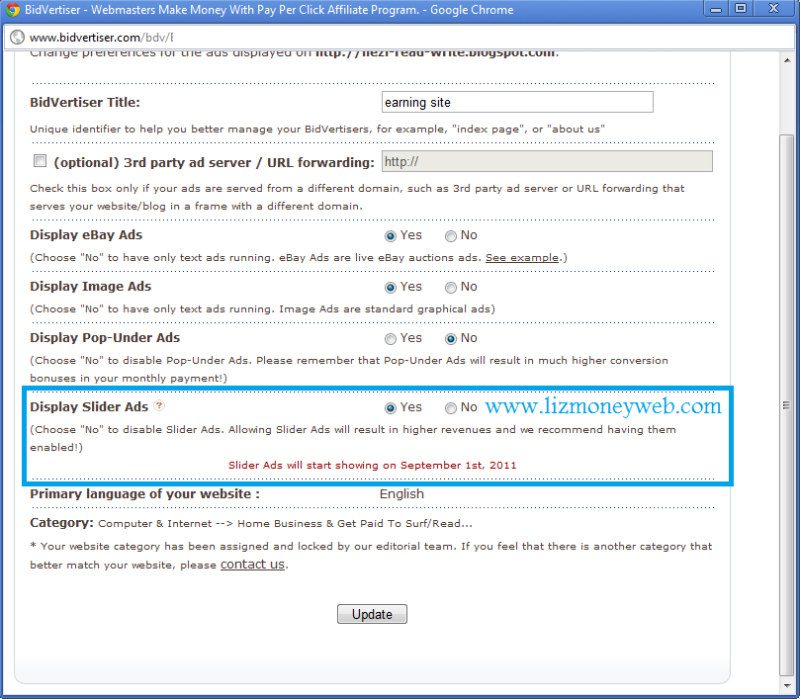Click the 'English' primary language value
This screenshot has width=800, height=699.
pos(402,494)
